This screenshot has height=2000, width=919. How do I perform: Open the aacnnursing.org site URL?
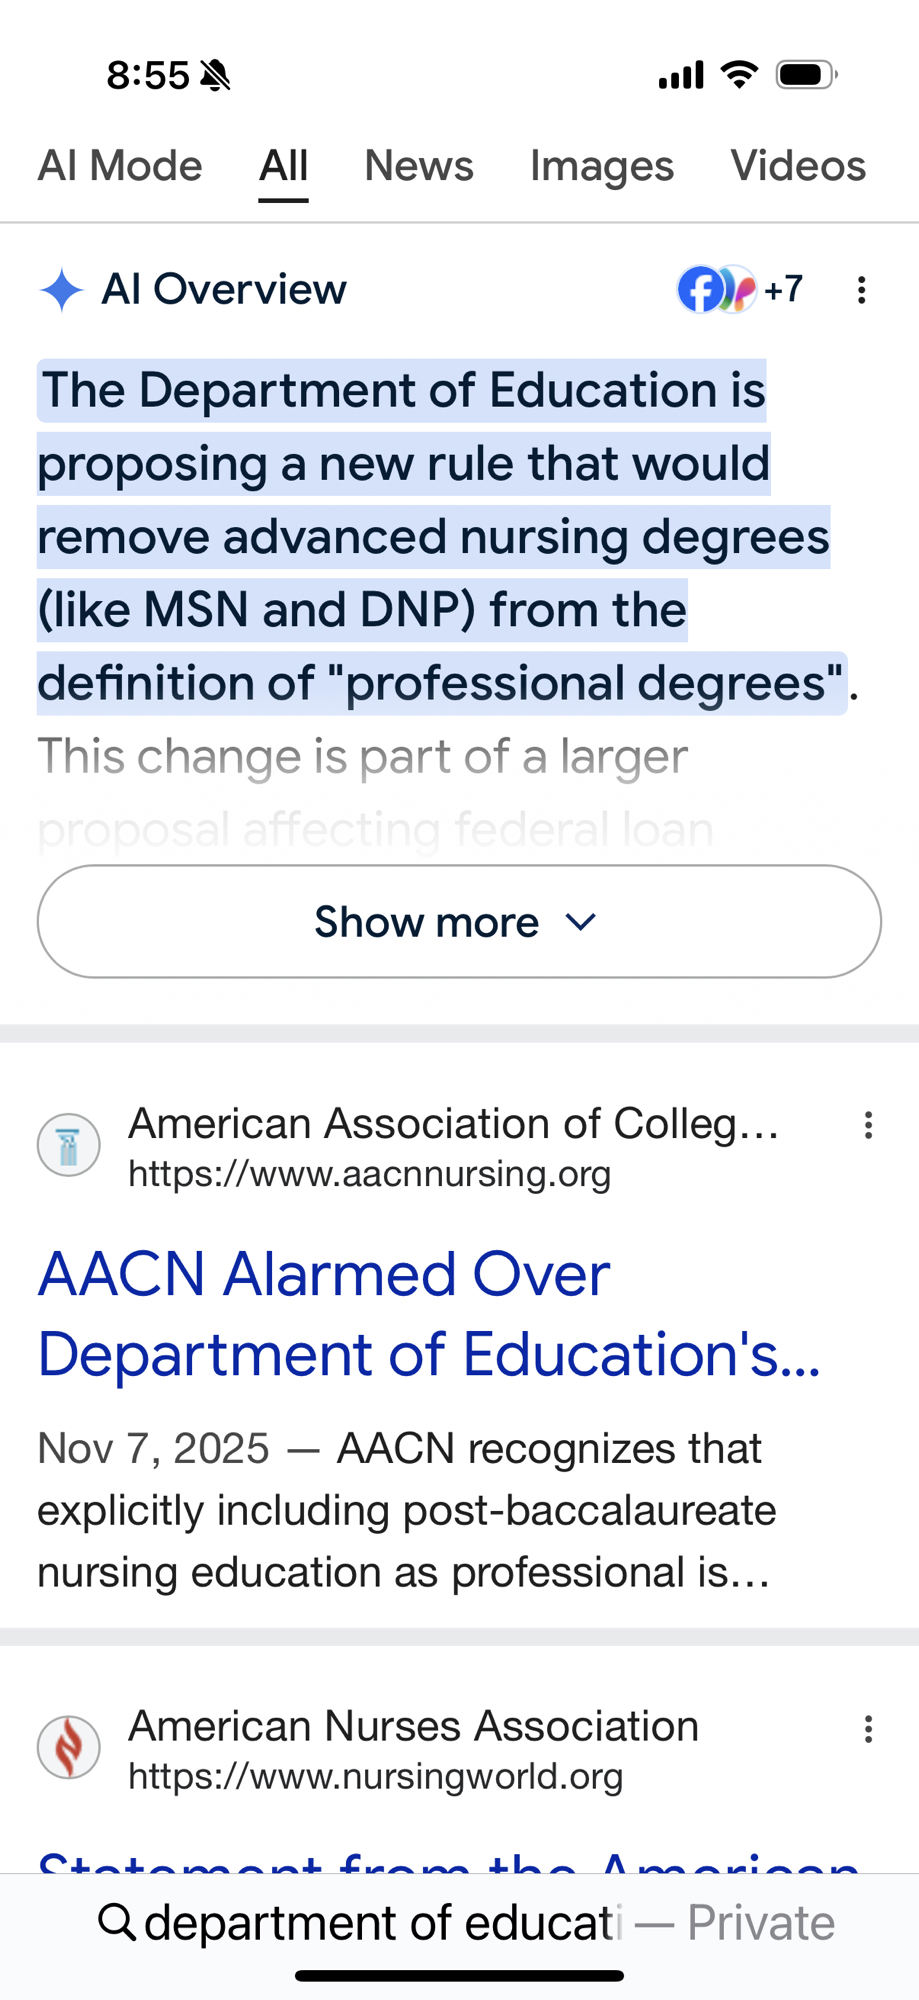click(369, 1173)
